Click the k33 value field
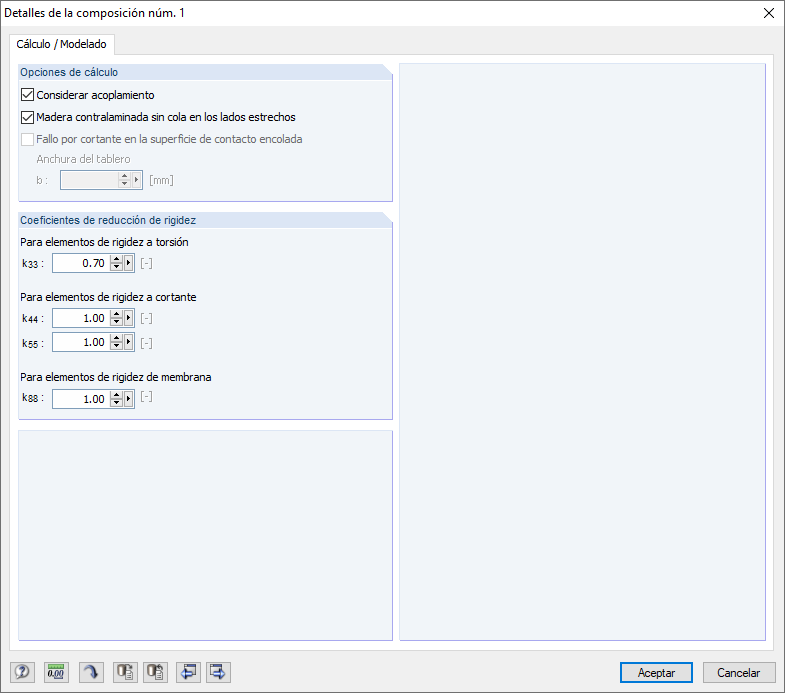This screenshot has width=785, height=693. pyautogui.click(x=80, y=263)
